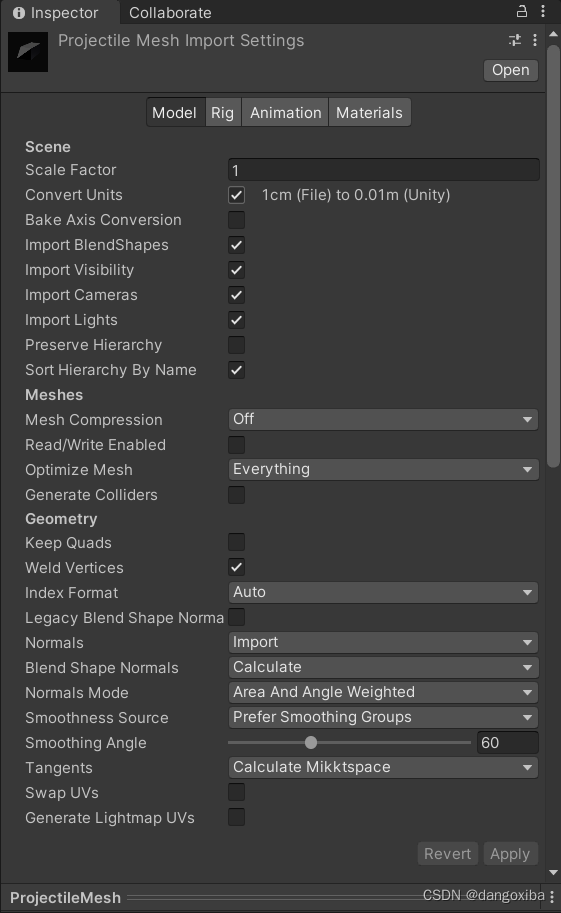Click the scrollbar down arrow
Screen dimensions: 561x913
(553, 872)
